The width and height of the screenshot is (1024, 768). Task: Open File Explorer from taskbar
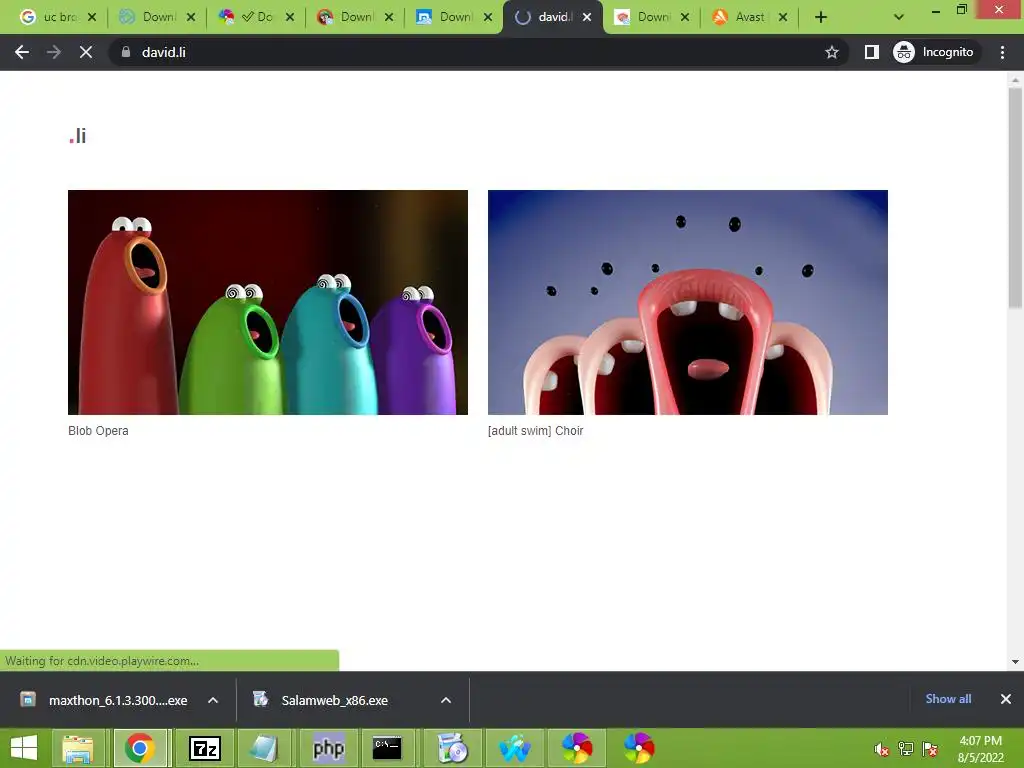[78, 748]
